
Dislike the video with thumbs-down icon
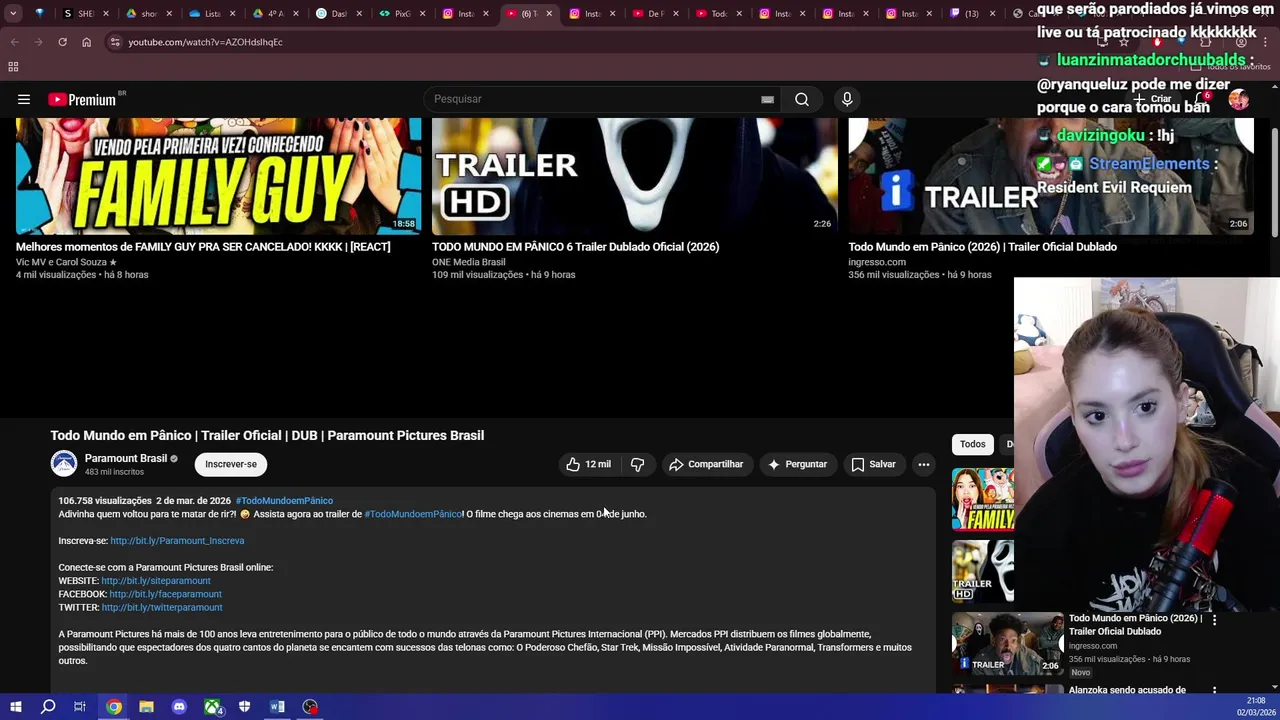click(x=637, y=464)
